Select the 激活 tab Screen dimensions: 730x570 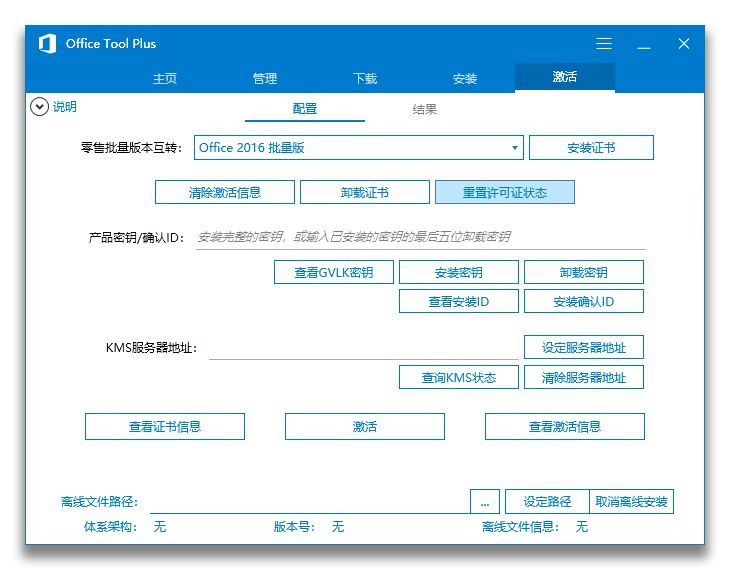565,77
